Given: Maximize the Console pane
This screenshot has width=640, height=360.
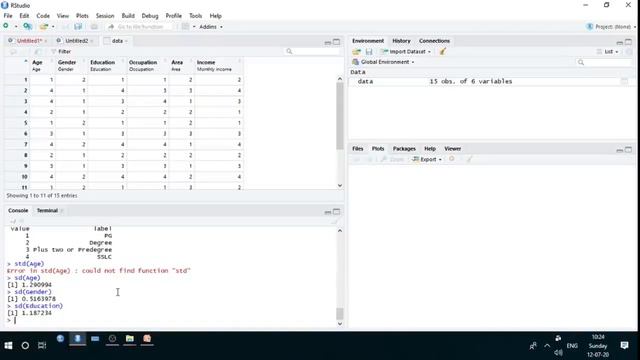Looking at the screenshot, I should coord(336,211).
